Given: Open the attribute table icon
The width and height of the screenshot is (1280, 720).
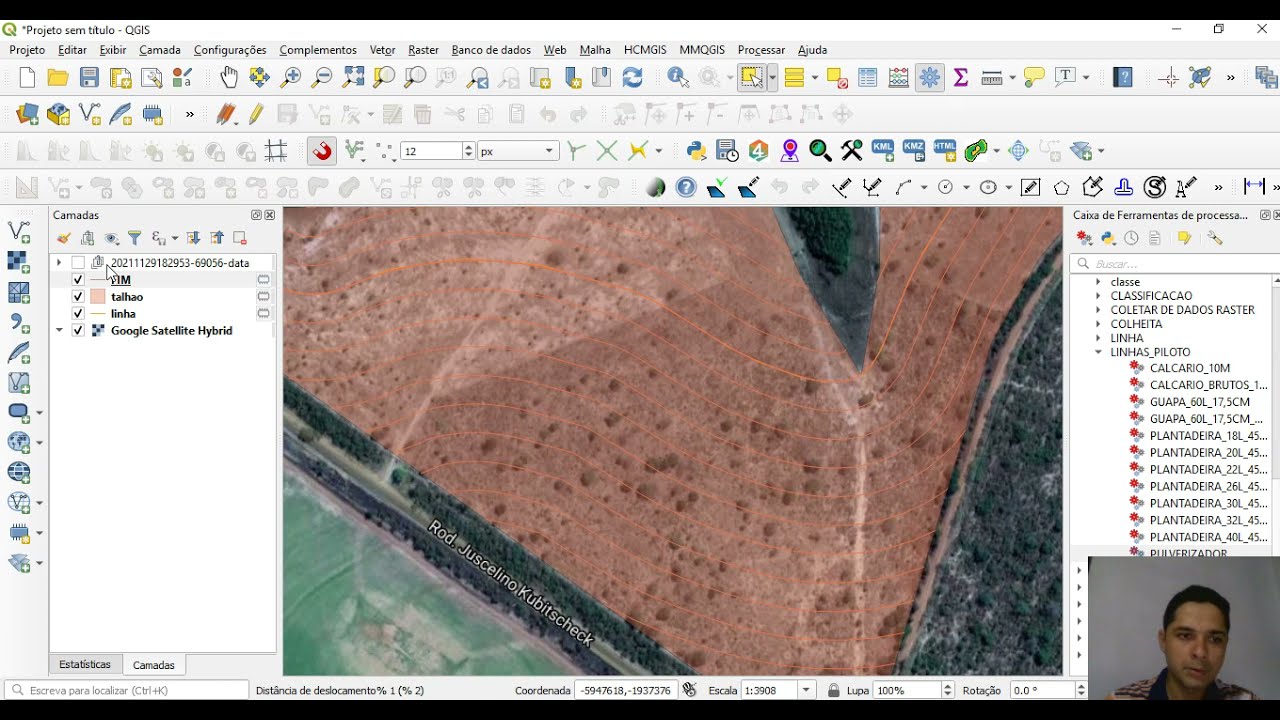Looking at the screenshot, I should [x=867, y=77].
